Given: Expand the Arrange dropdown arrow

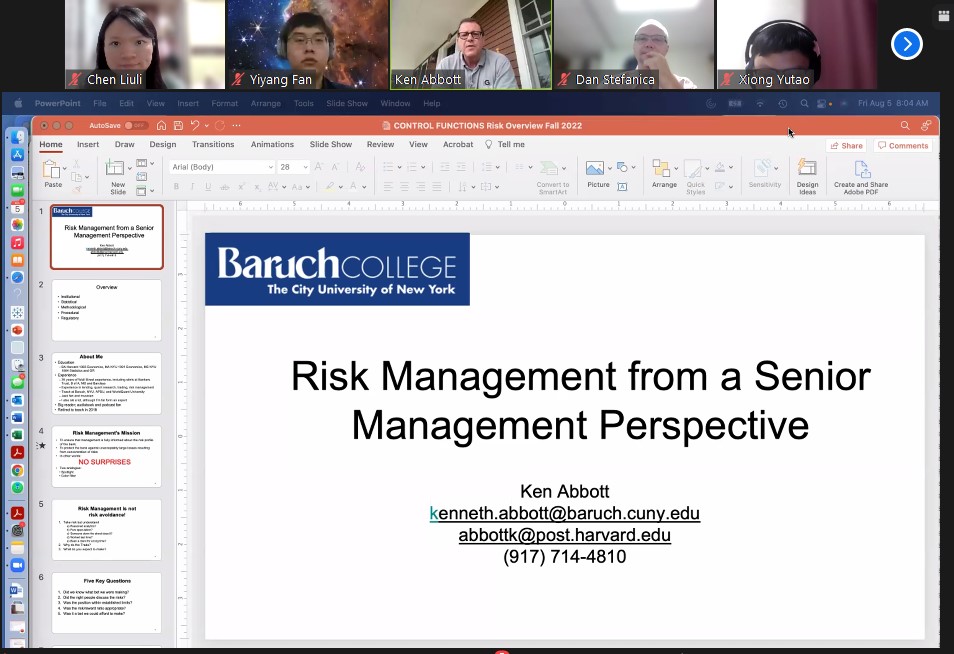Looking at the screenshot, I should tap(675, 168).
